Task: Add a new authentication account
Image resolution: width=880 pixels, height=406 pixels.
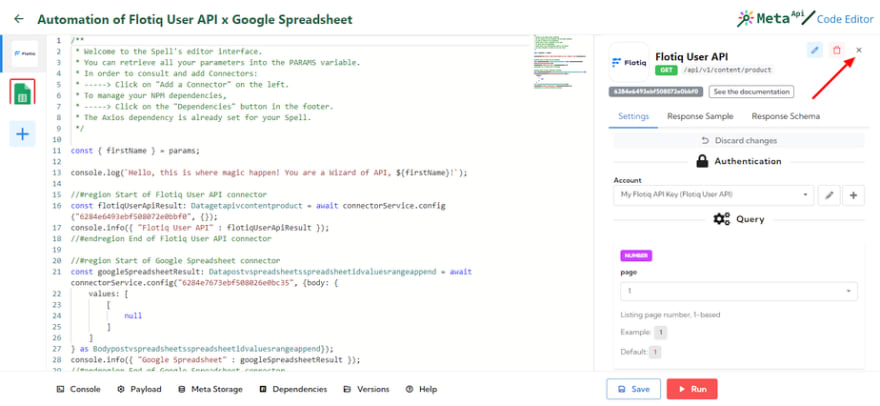Action: tap(854, 195)
